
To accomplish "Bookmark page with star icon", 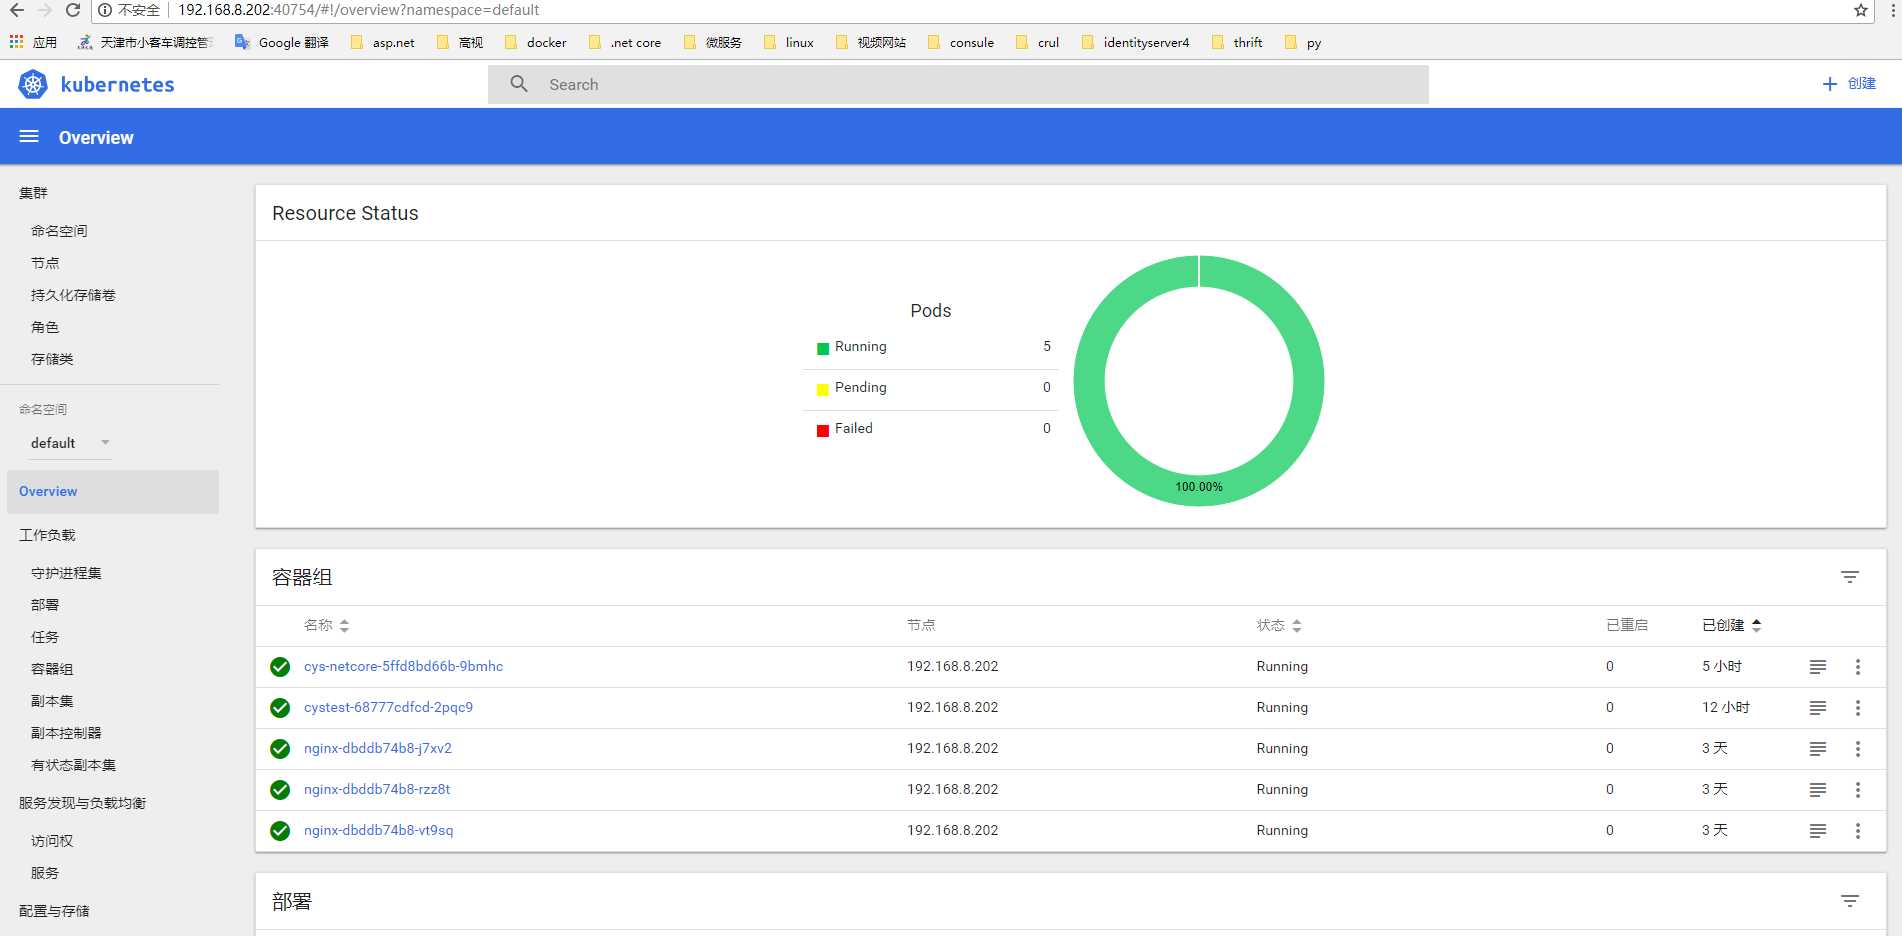I will pos(1860,10).
